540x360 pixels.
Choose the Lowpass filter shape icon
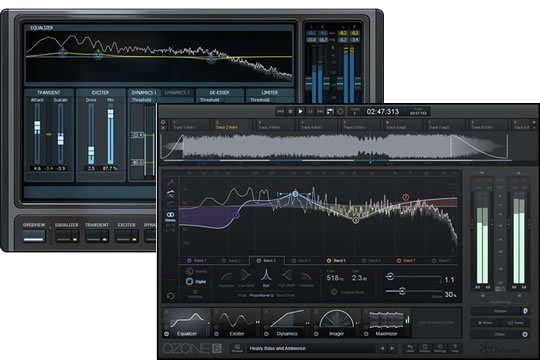pos(306,277)
